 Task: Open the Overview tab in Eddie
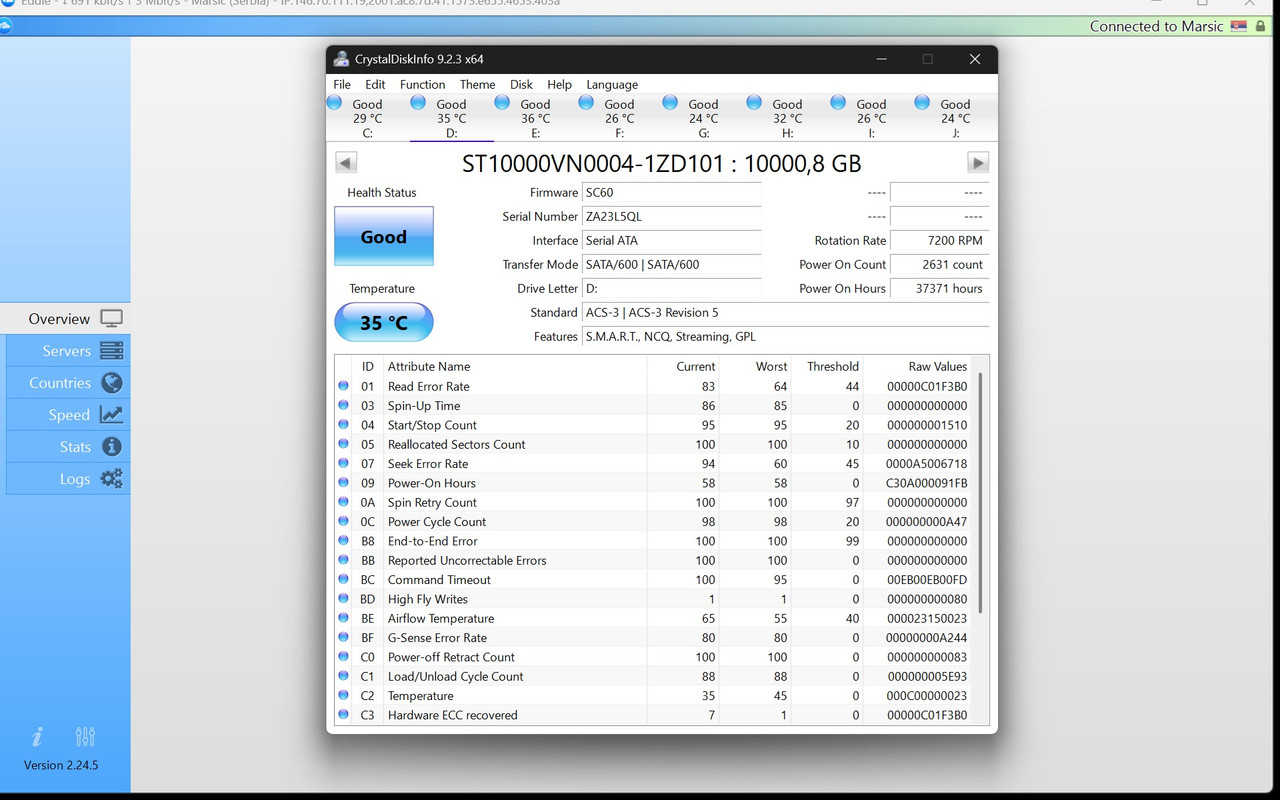click(x=65, y=319)
